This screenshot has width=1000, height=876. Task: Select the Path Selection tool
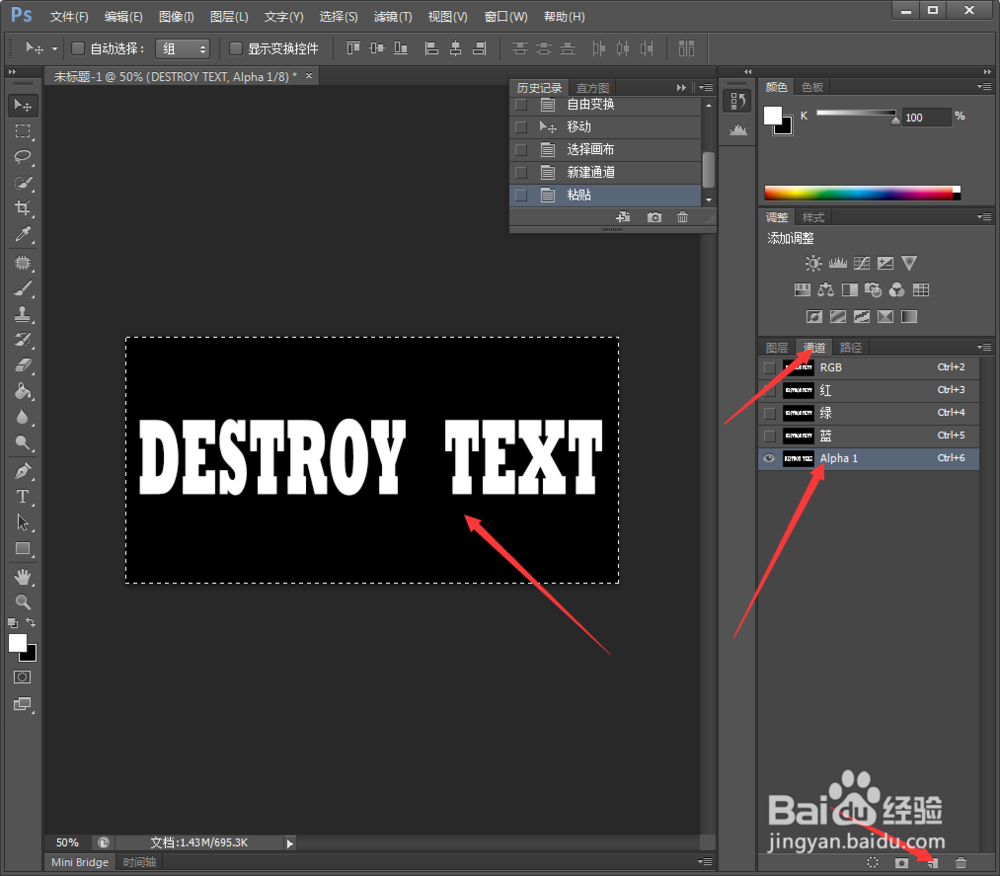pos(23,523)
